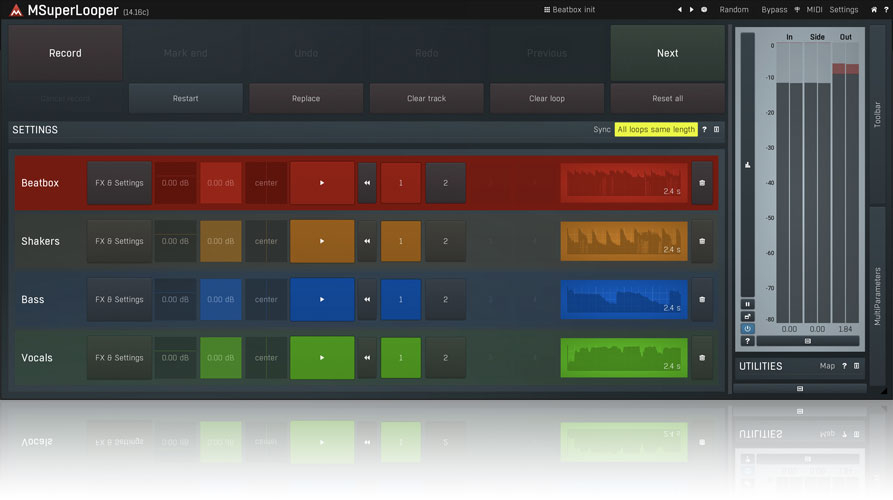Clear the Beatbox track with trash icon
Viewport: 893px width, 500px height.
(701, 183)
